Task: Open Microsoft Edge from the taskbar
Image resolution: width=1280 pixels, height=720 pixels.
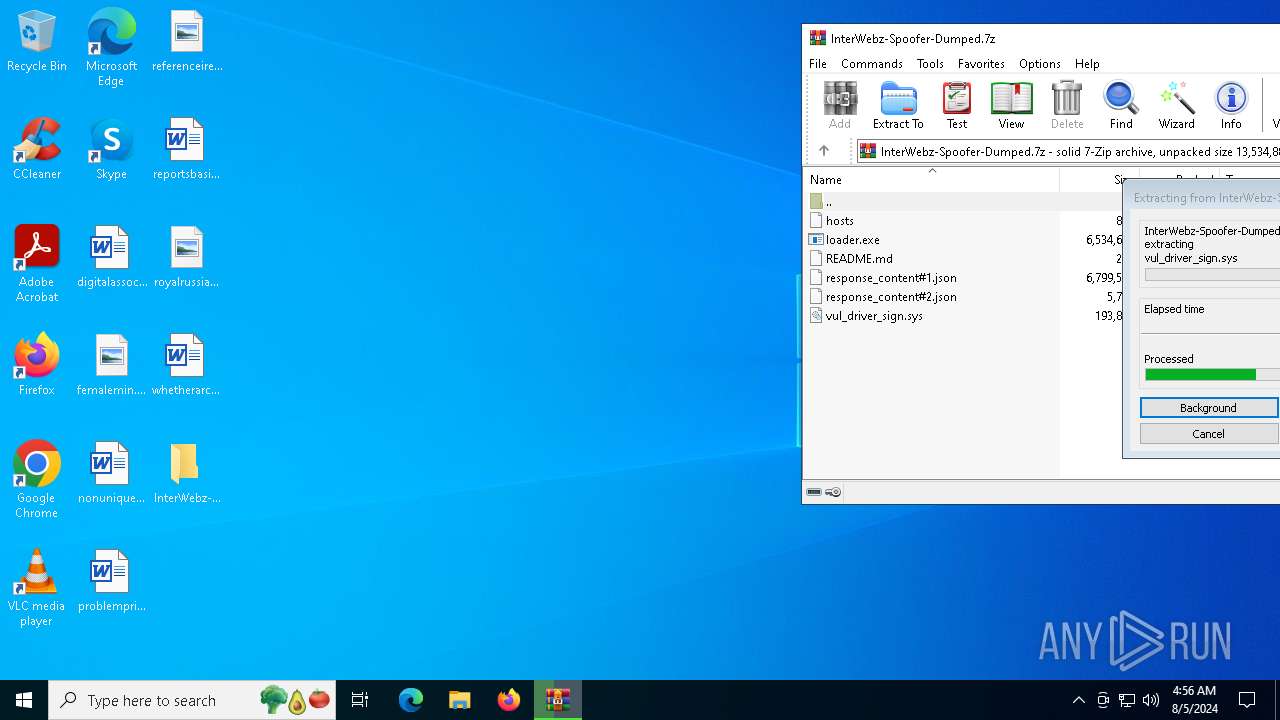Action: pos(411,700)
